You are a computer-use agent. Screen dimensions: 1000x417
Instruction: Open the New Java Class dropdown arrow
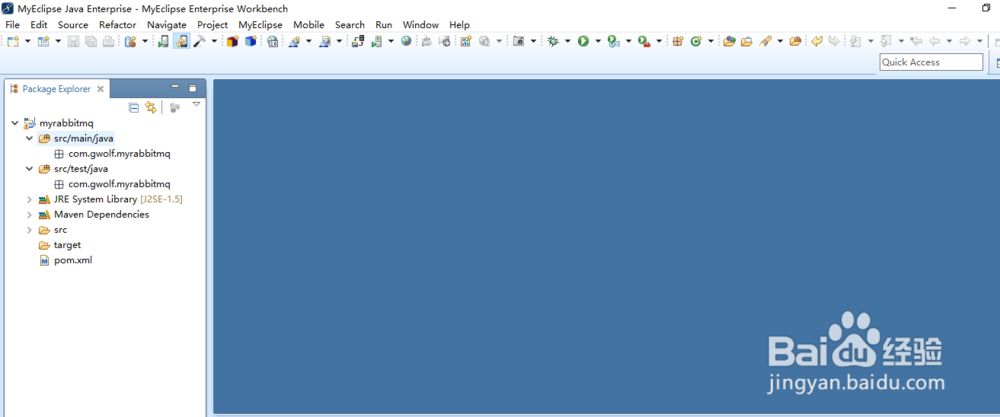point(711,41)
